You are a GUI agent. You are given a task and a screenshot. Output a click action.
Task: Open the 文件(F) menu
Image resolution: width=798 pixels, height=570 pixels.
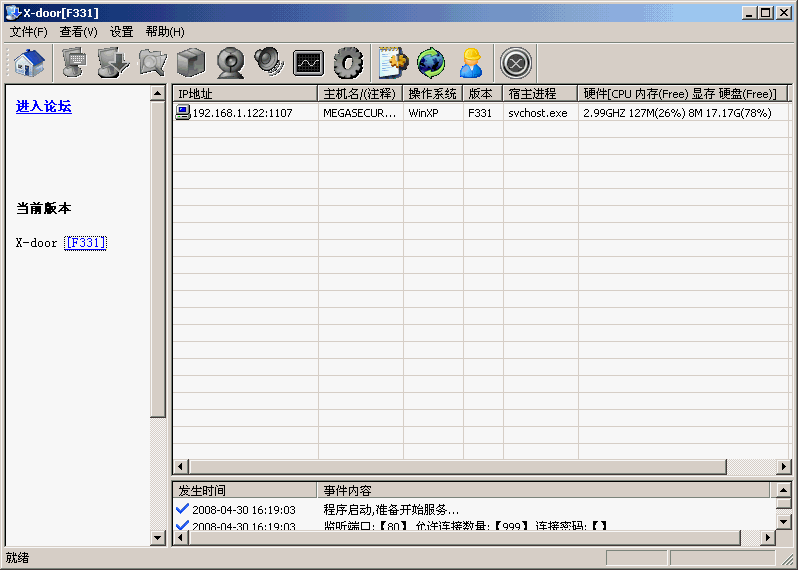click(29, 32)
